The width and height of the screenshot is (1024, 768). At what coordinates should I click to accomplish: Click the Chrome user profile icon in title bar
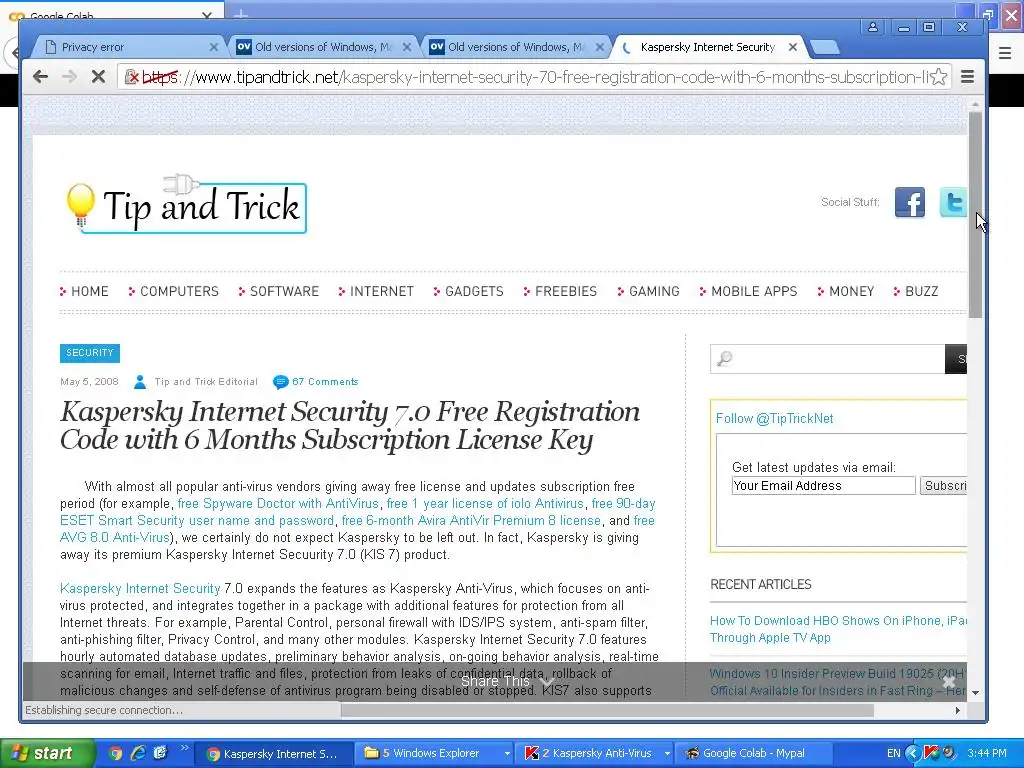872,27
